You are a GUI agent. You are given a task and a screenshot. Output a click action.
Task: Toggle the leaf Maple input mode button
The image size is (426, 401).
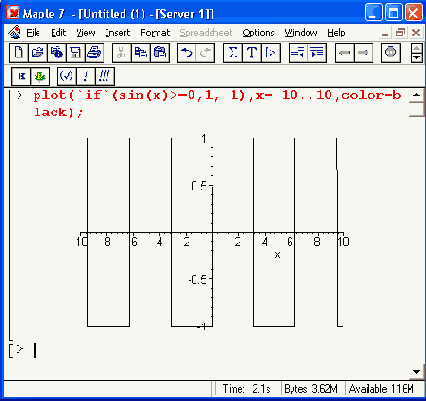pos(40,76)
